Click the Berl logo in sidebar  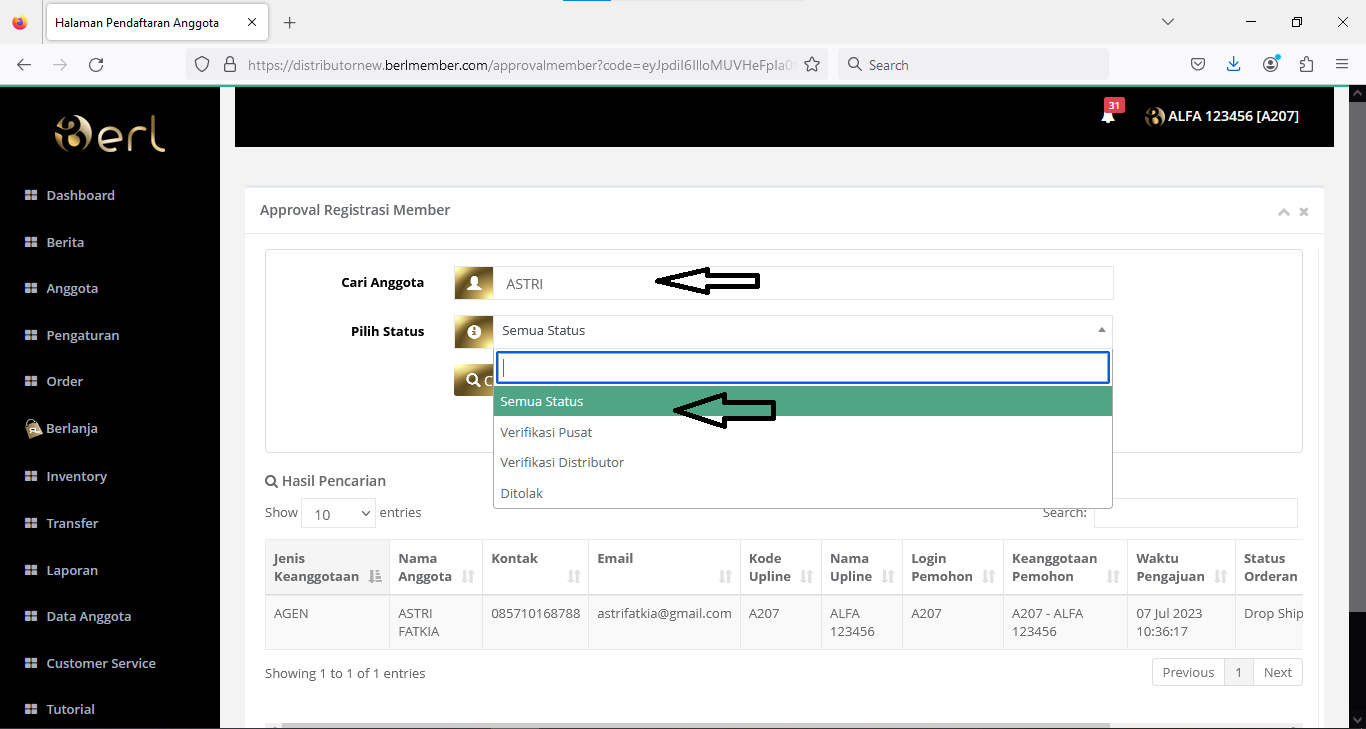[110, 134]
